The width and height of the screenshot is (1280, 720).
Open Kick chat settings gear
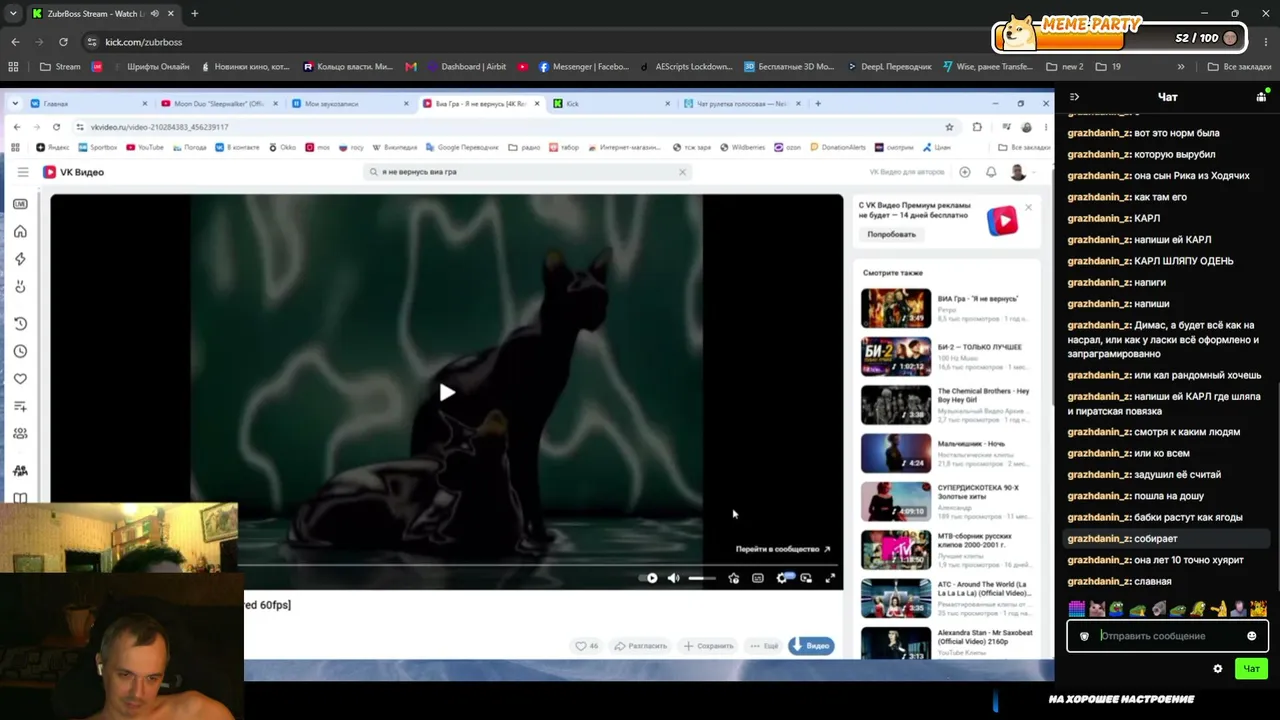(1217, 669)
